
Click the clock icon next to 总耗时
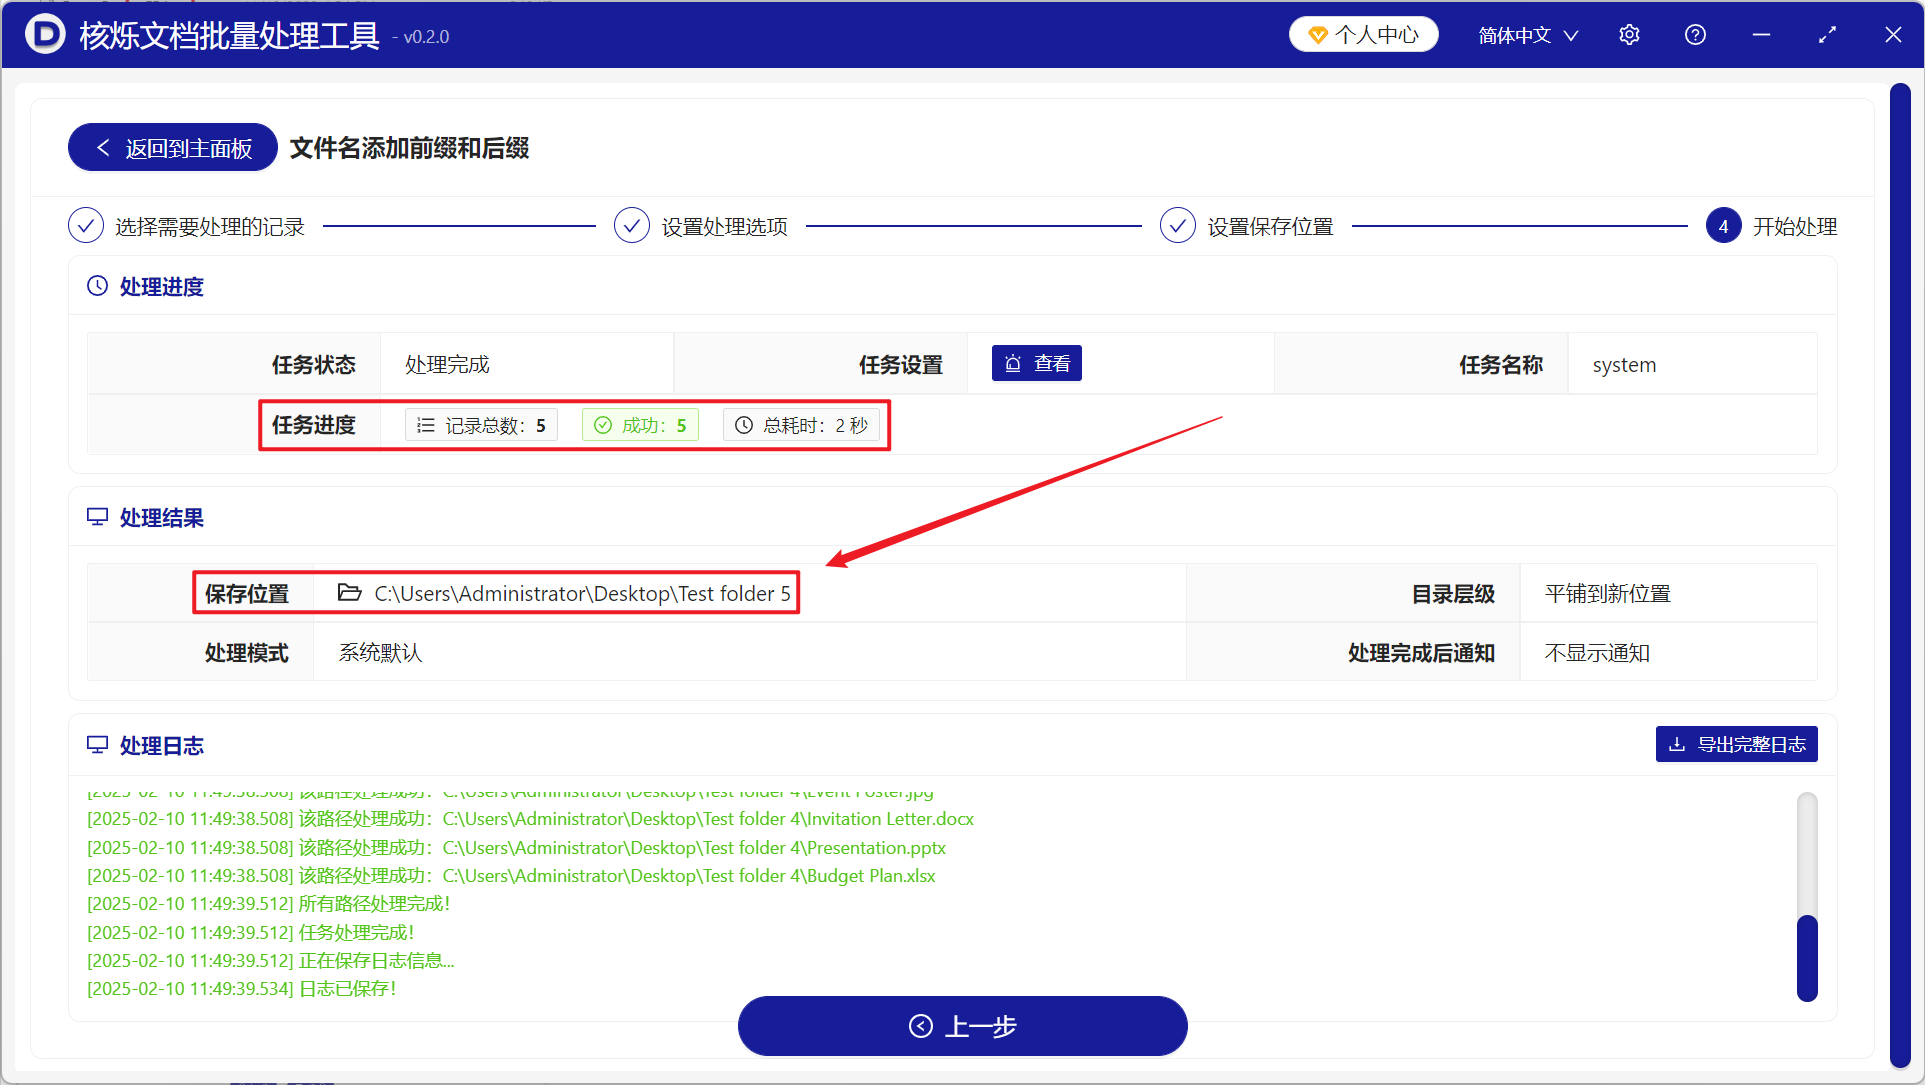click(x=744, y=425)
